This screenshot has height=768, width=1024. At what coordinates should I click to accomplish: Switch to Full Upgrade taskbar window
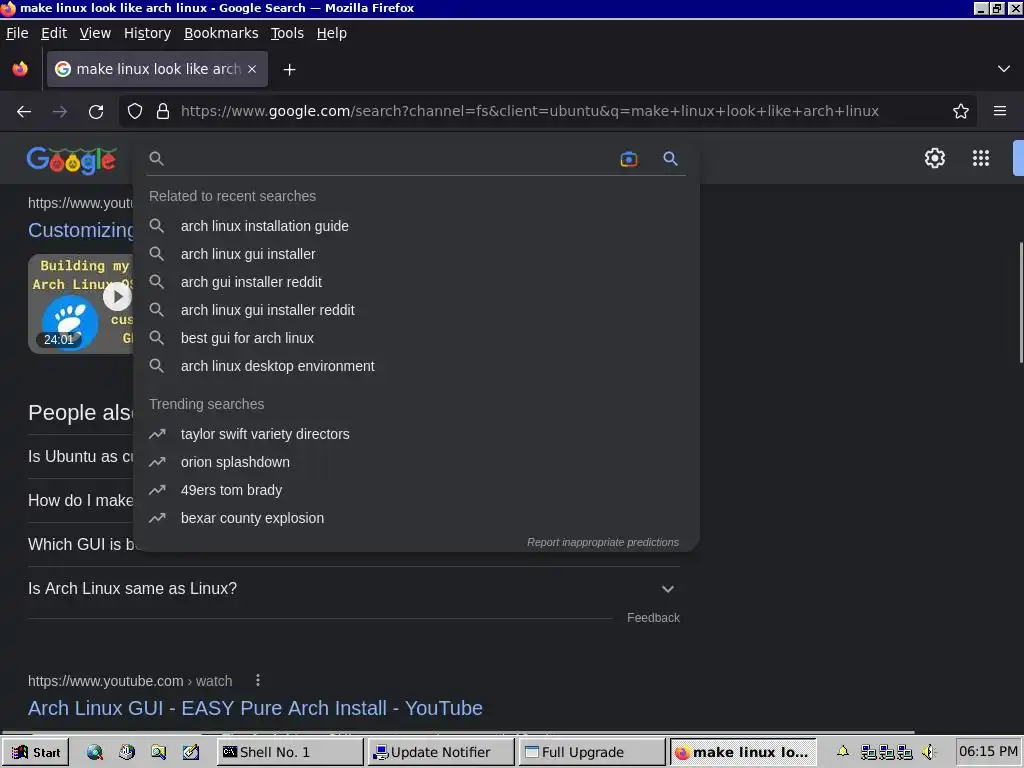pos(592,752)
